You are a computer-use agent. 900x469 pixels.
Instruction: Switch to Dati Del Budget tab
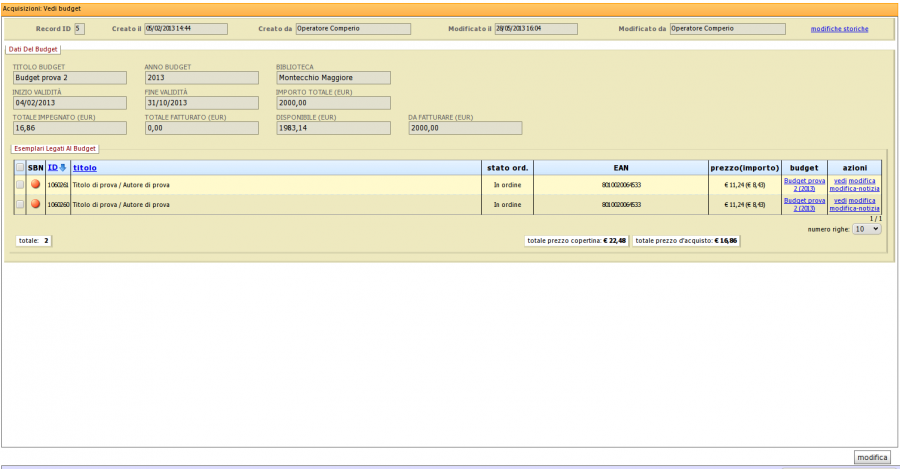pos(34,48)
